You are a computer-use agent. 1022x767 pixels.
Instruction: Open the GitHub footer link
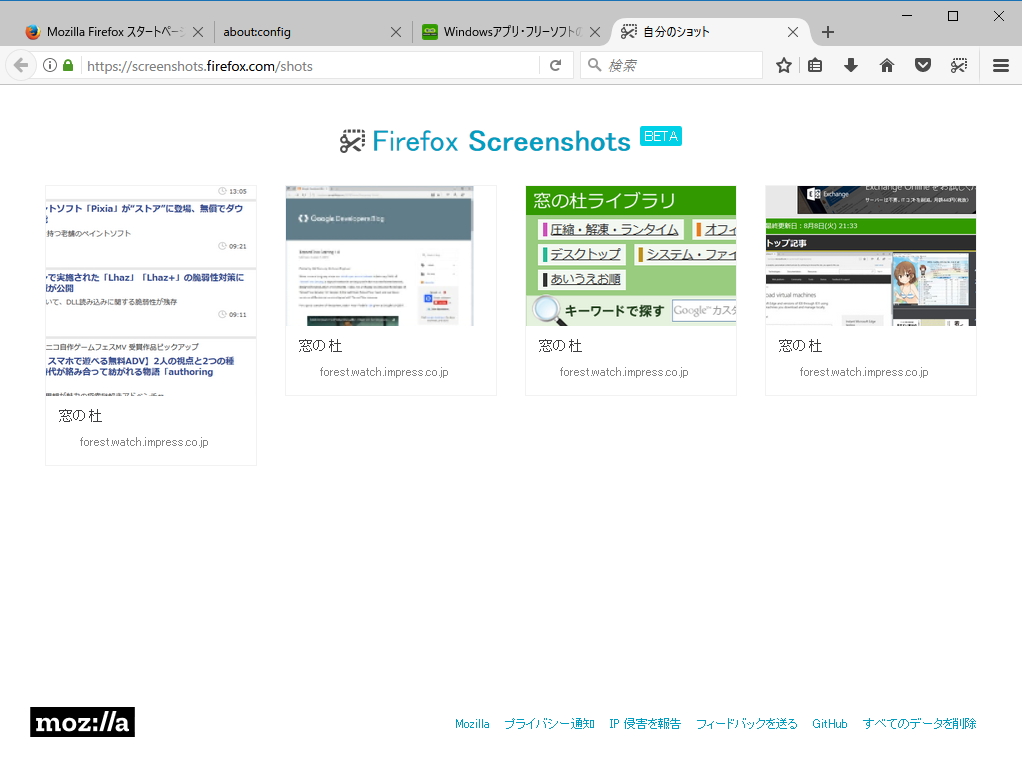click(830, 723)
